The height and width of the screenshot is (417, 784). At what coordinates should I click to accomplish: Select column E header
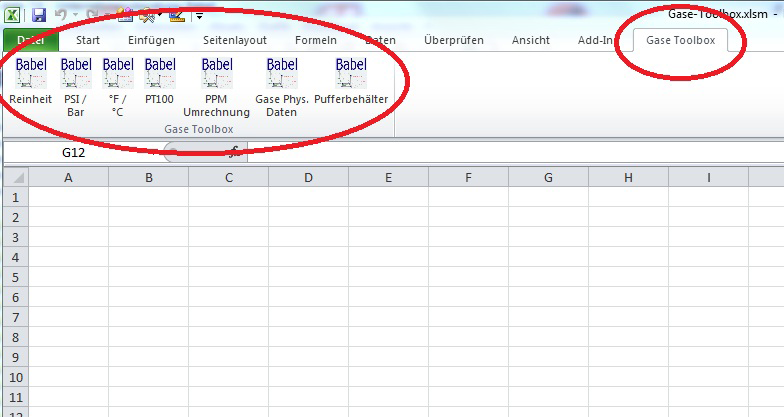(x=388, y=178)
